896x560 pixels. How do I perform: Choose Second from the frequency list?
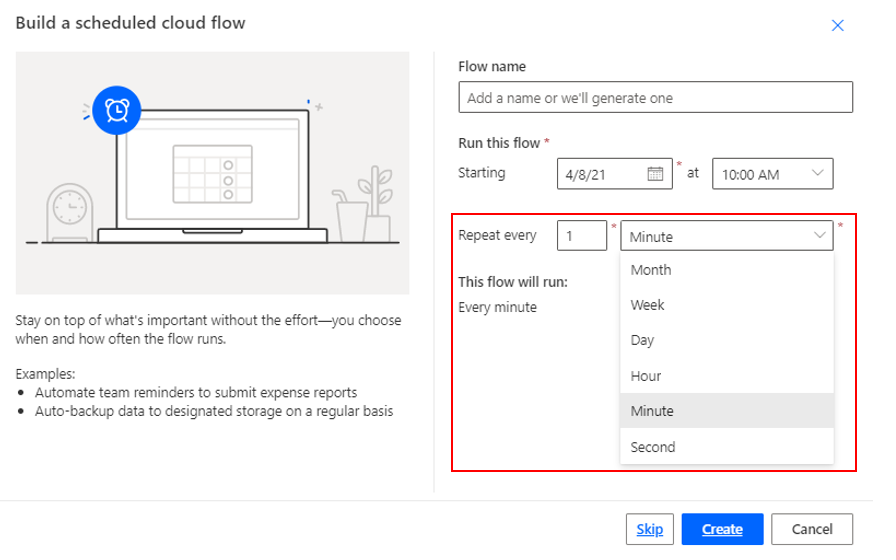point(726,447)
